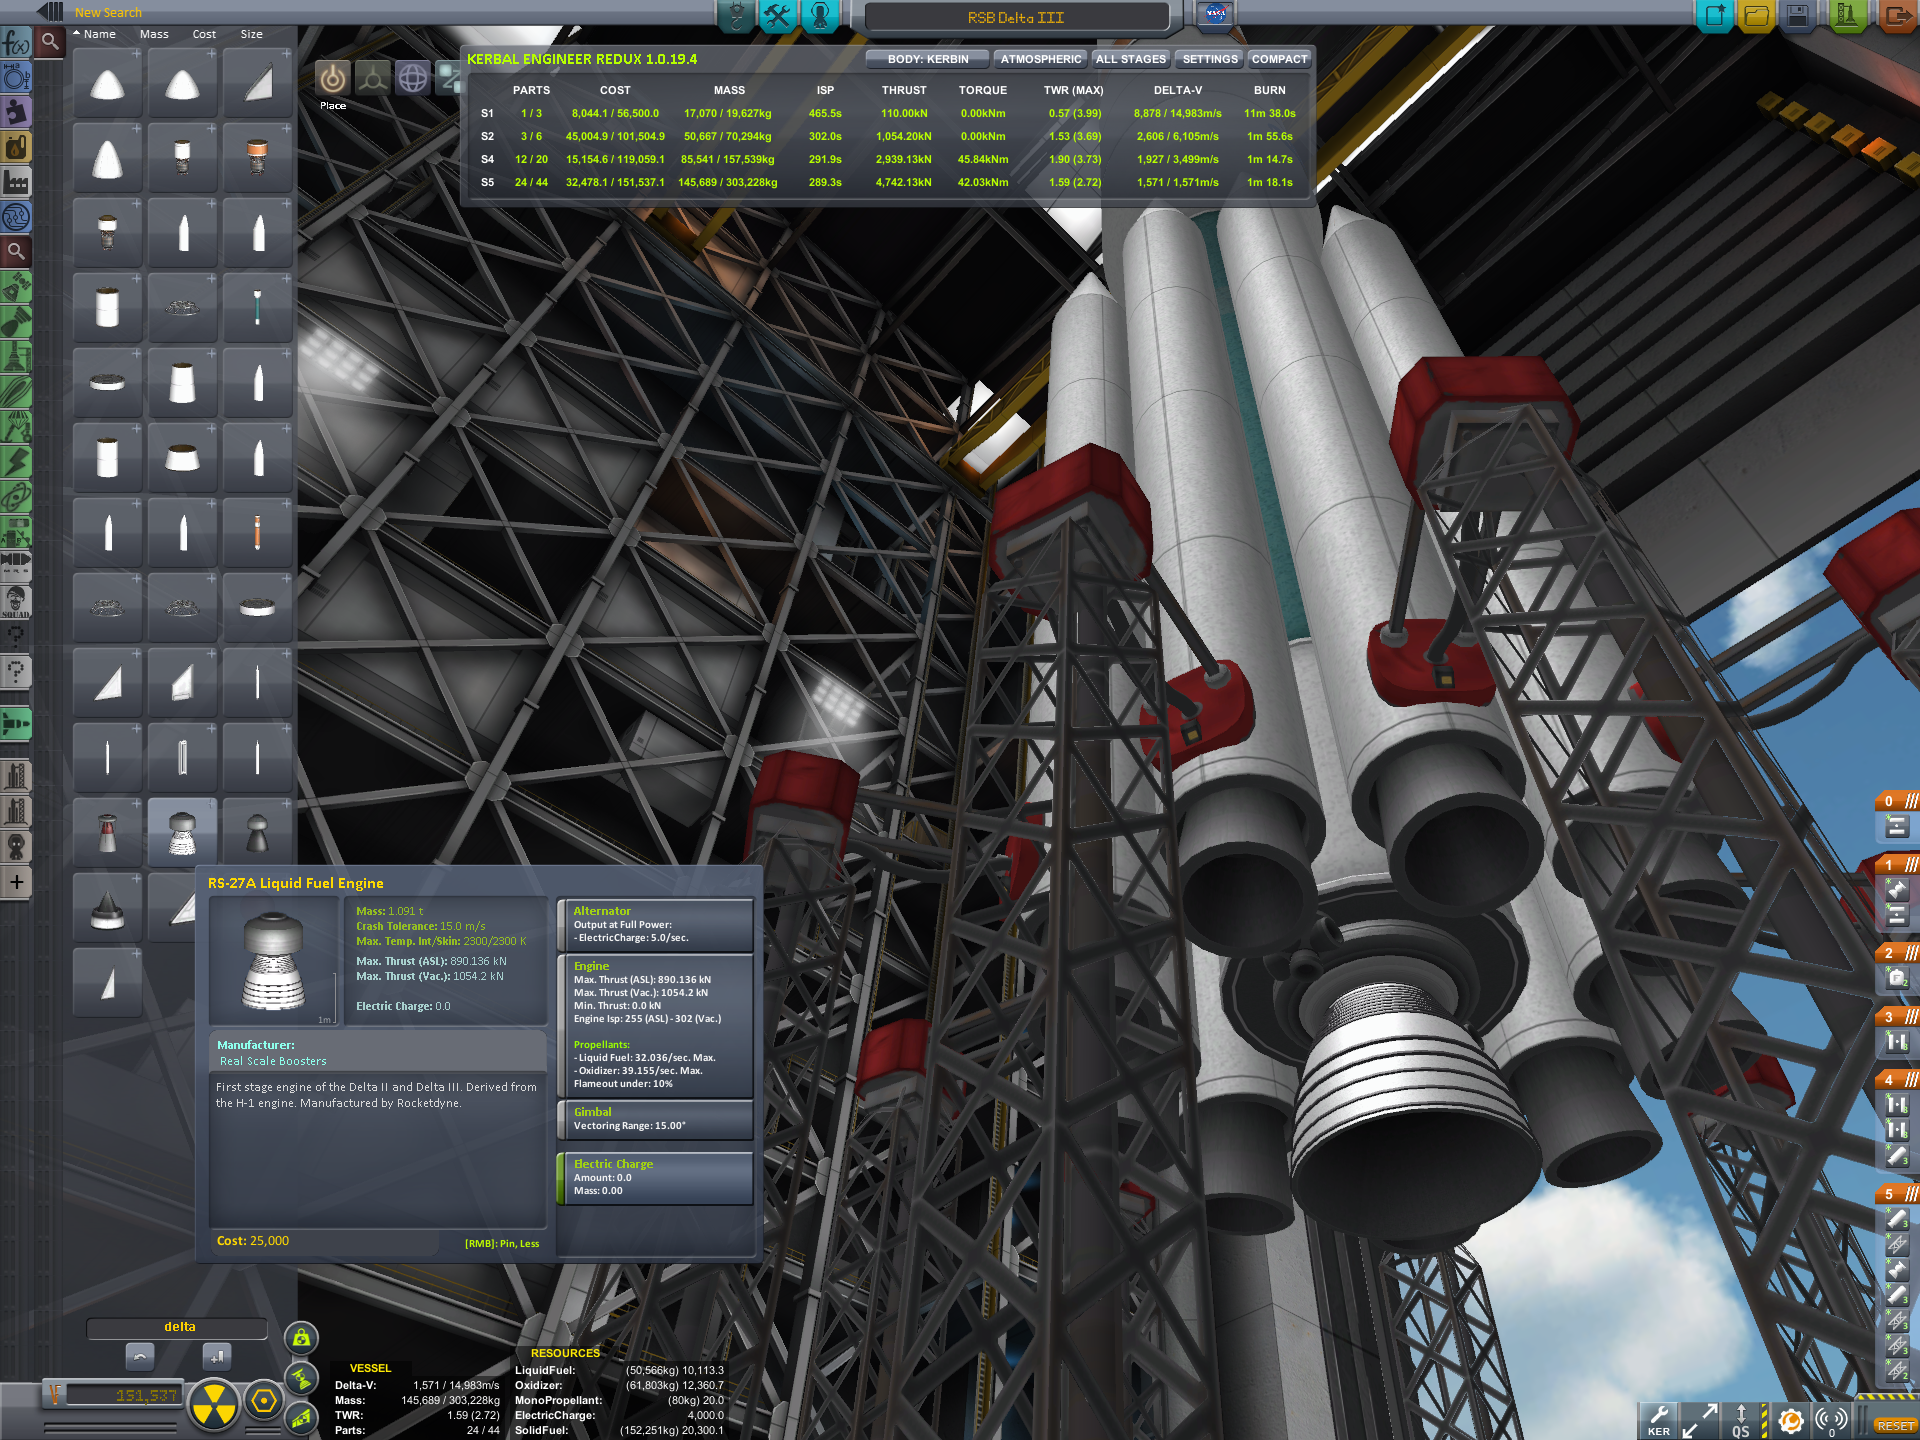The image size is (1920, 1440).
Task: Open the Filter by Tech Level circuit icon
Action: pyautogui.click(x=16, y=217)
